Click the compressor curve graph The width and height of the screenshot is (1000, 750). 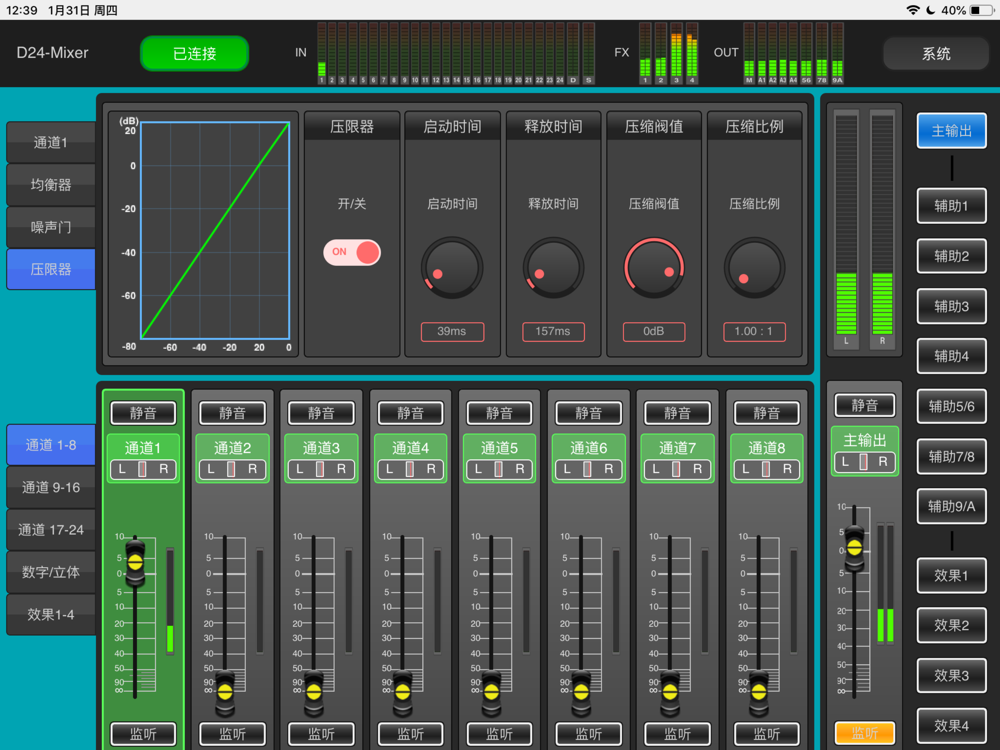click(x=215, y=231)
